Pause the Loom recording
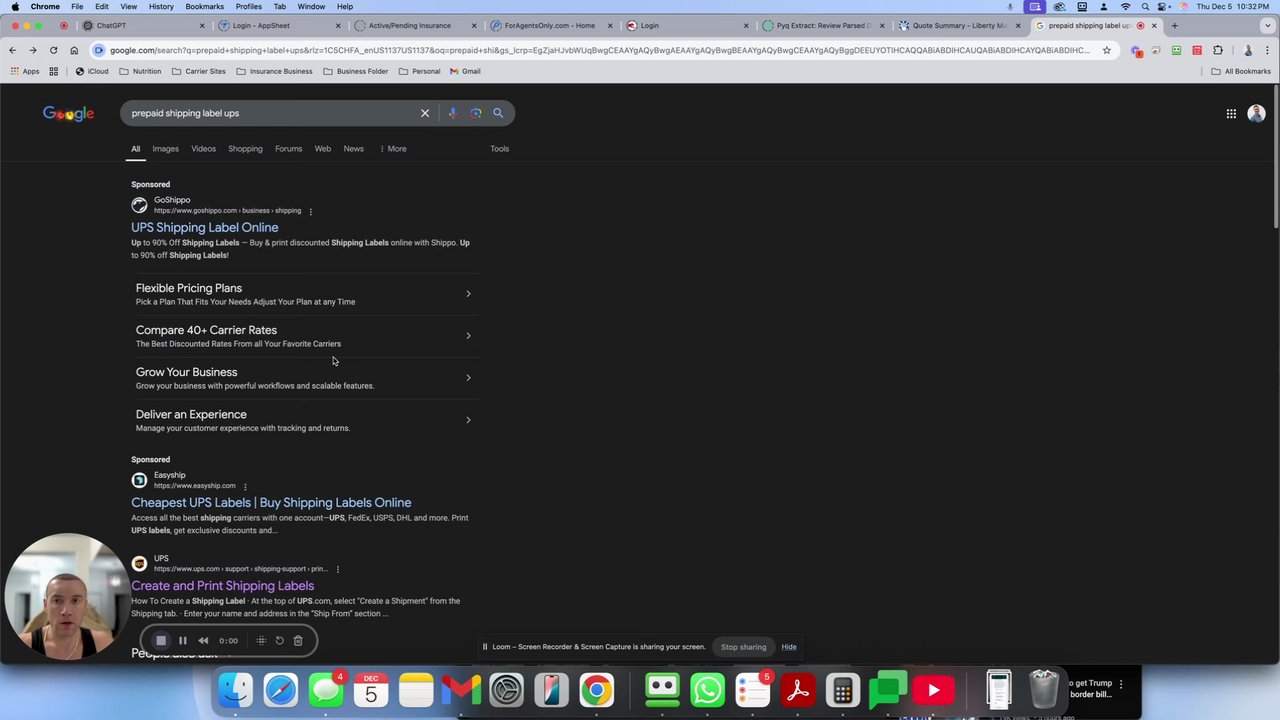Screen dimensions: 1280x720 183,641
